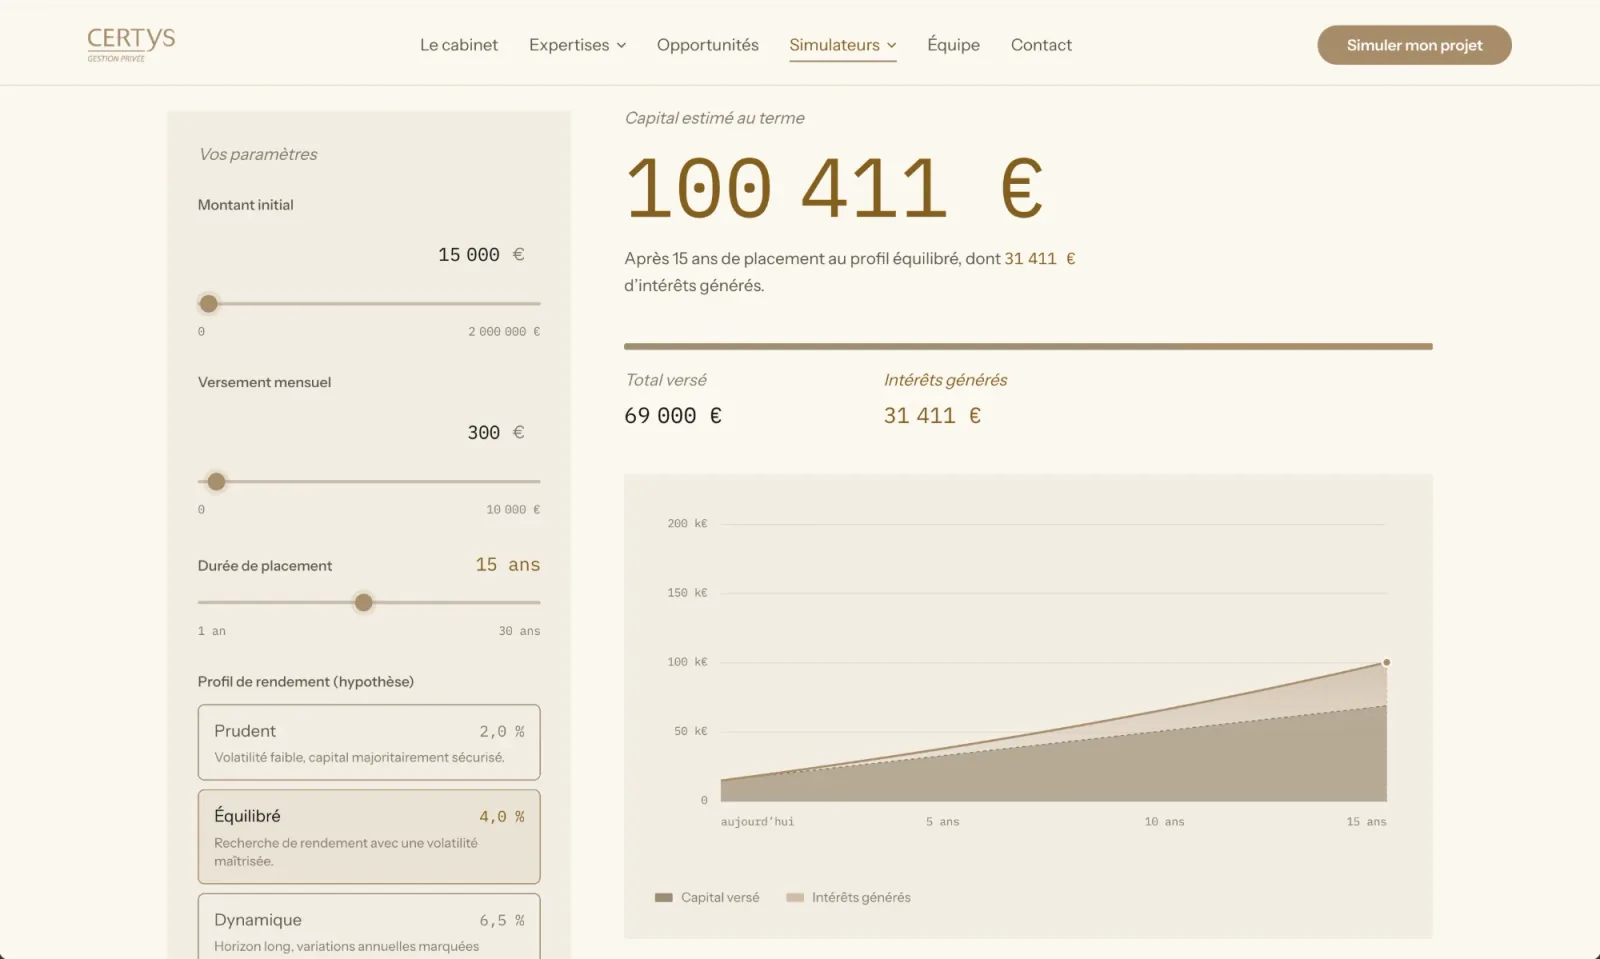Image resolution: width=1600 pixels, height=959 pixels.
Task: Open the Certys logo homepage
Action: tap(131, 44)
